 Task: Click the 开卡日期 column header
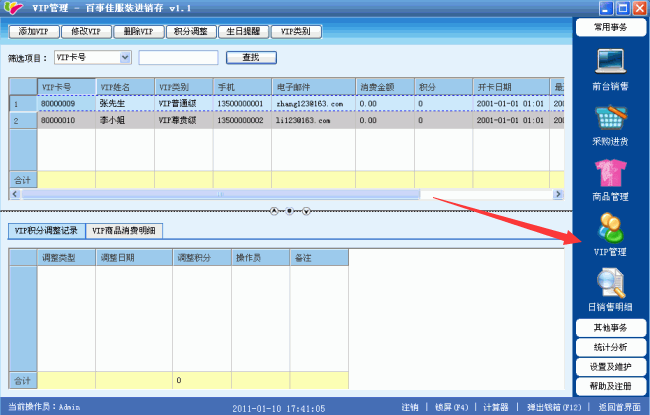(512, 87)
